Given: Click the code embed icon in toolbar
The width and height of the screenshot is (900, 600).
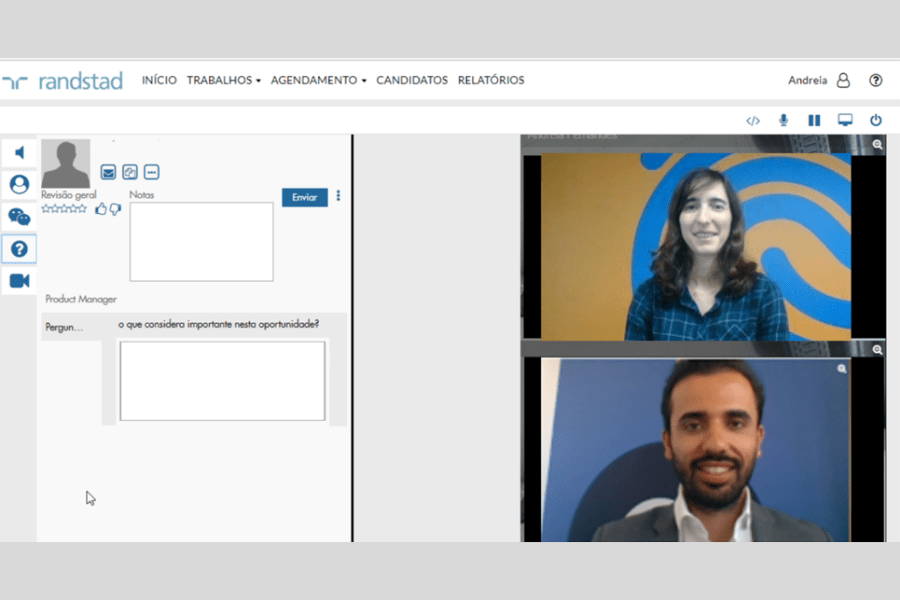Looking at the screenshot, I should pos(753,121).
